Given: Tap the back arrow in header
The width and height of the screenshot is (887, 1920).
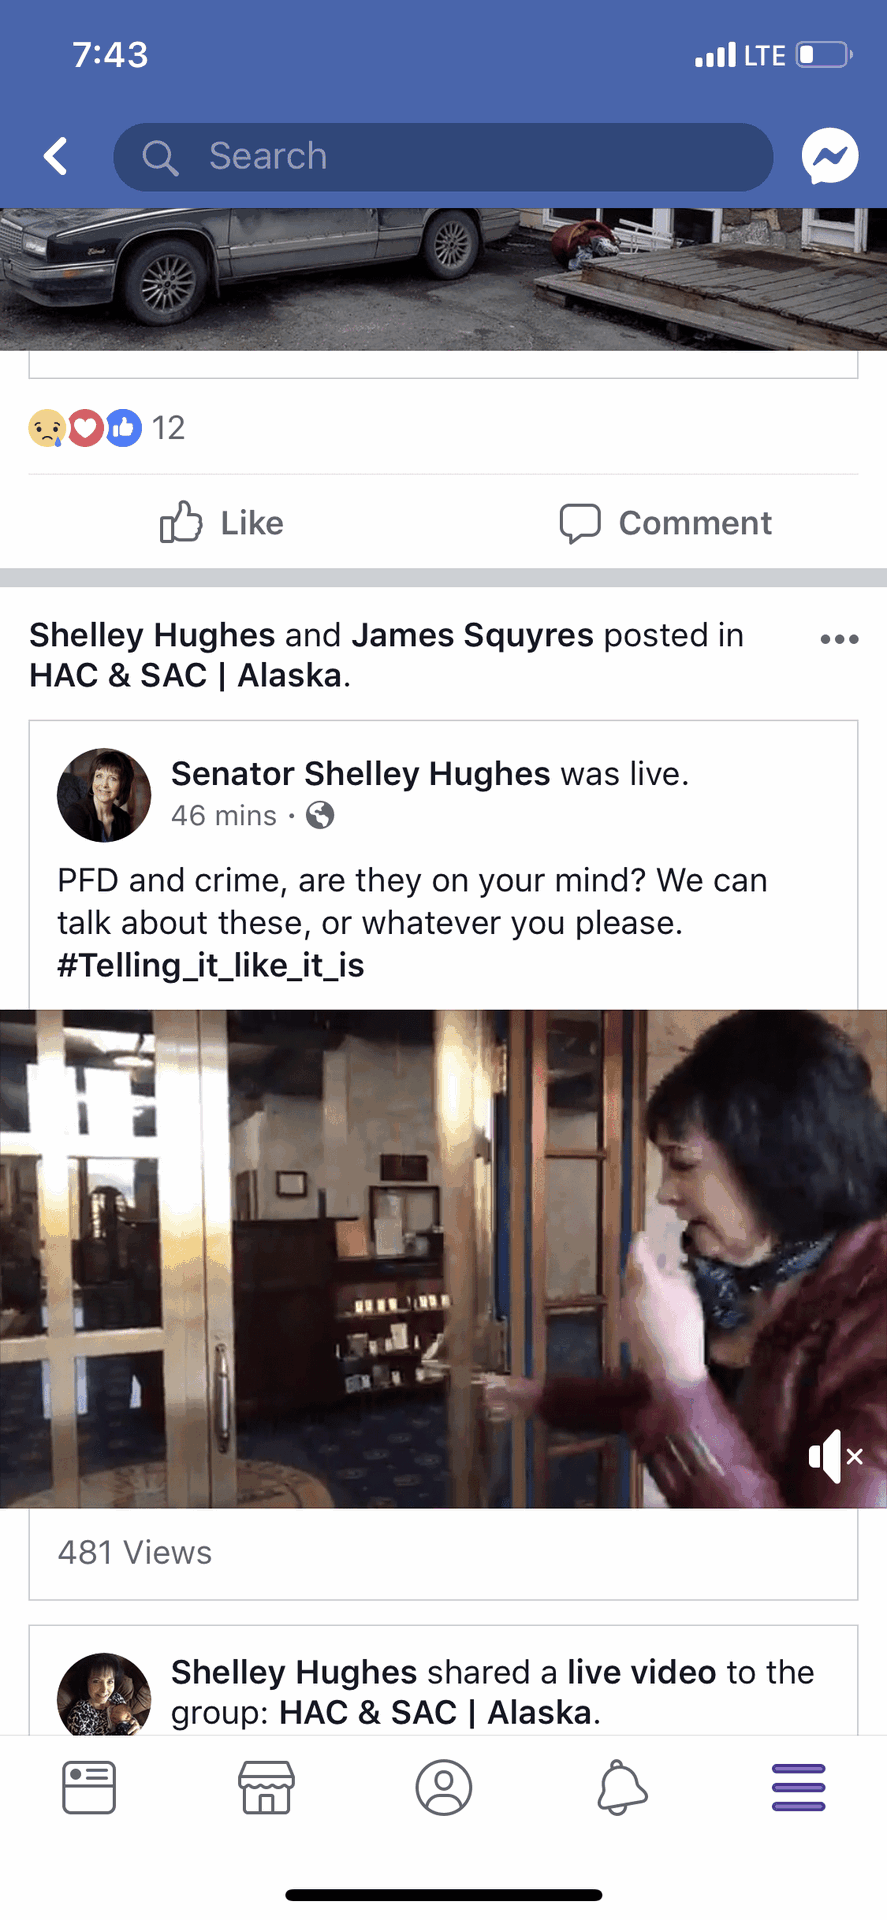Looking at the screenshot, I should click(x=56, y=156).
